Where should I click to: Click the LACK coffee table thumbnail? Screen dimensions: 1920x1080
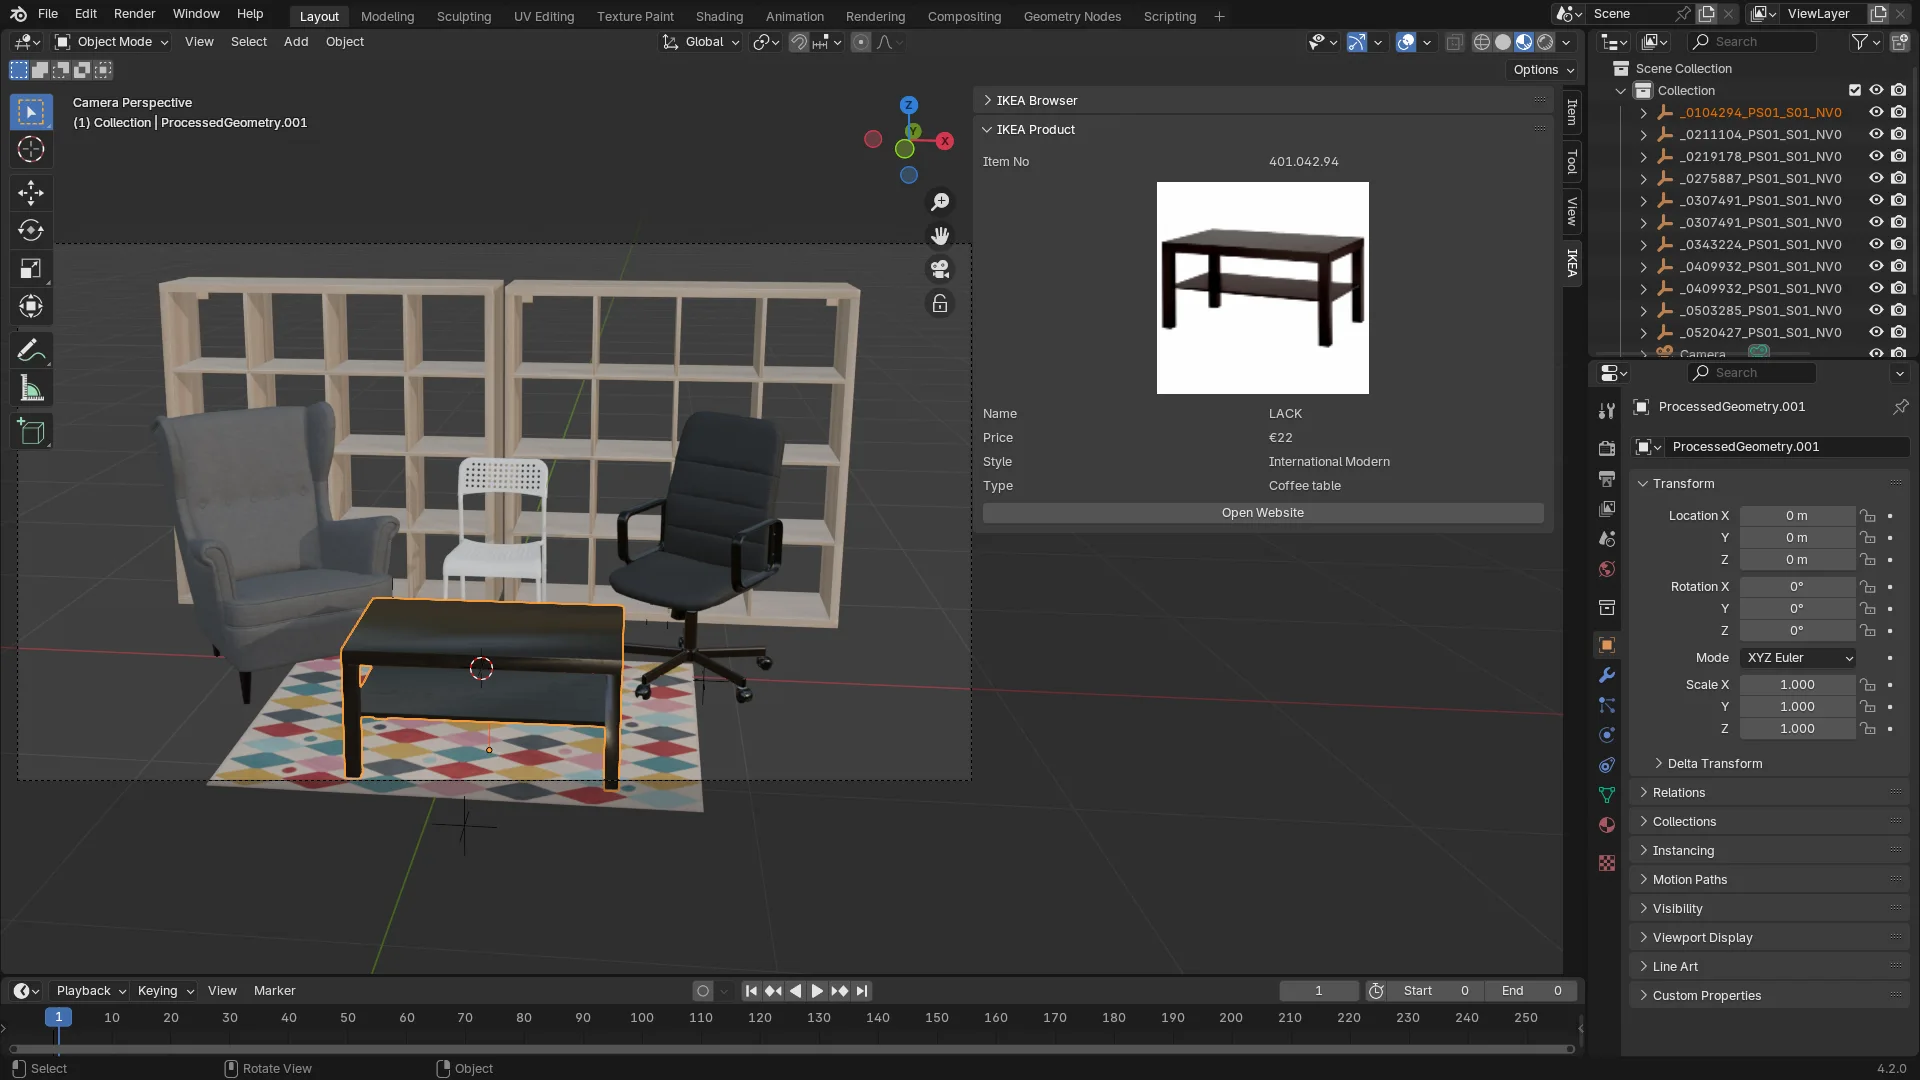coord(1262,288)
